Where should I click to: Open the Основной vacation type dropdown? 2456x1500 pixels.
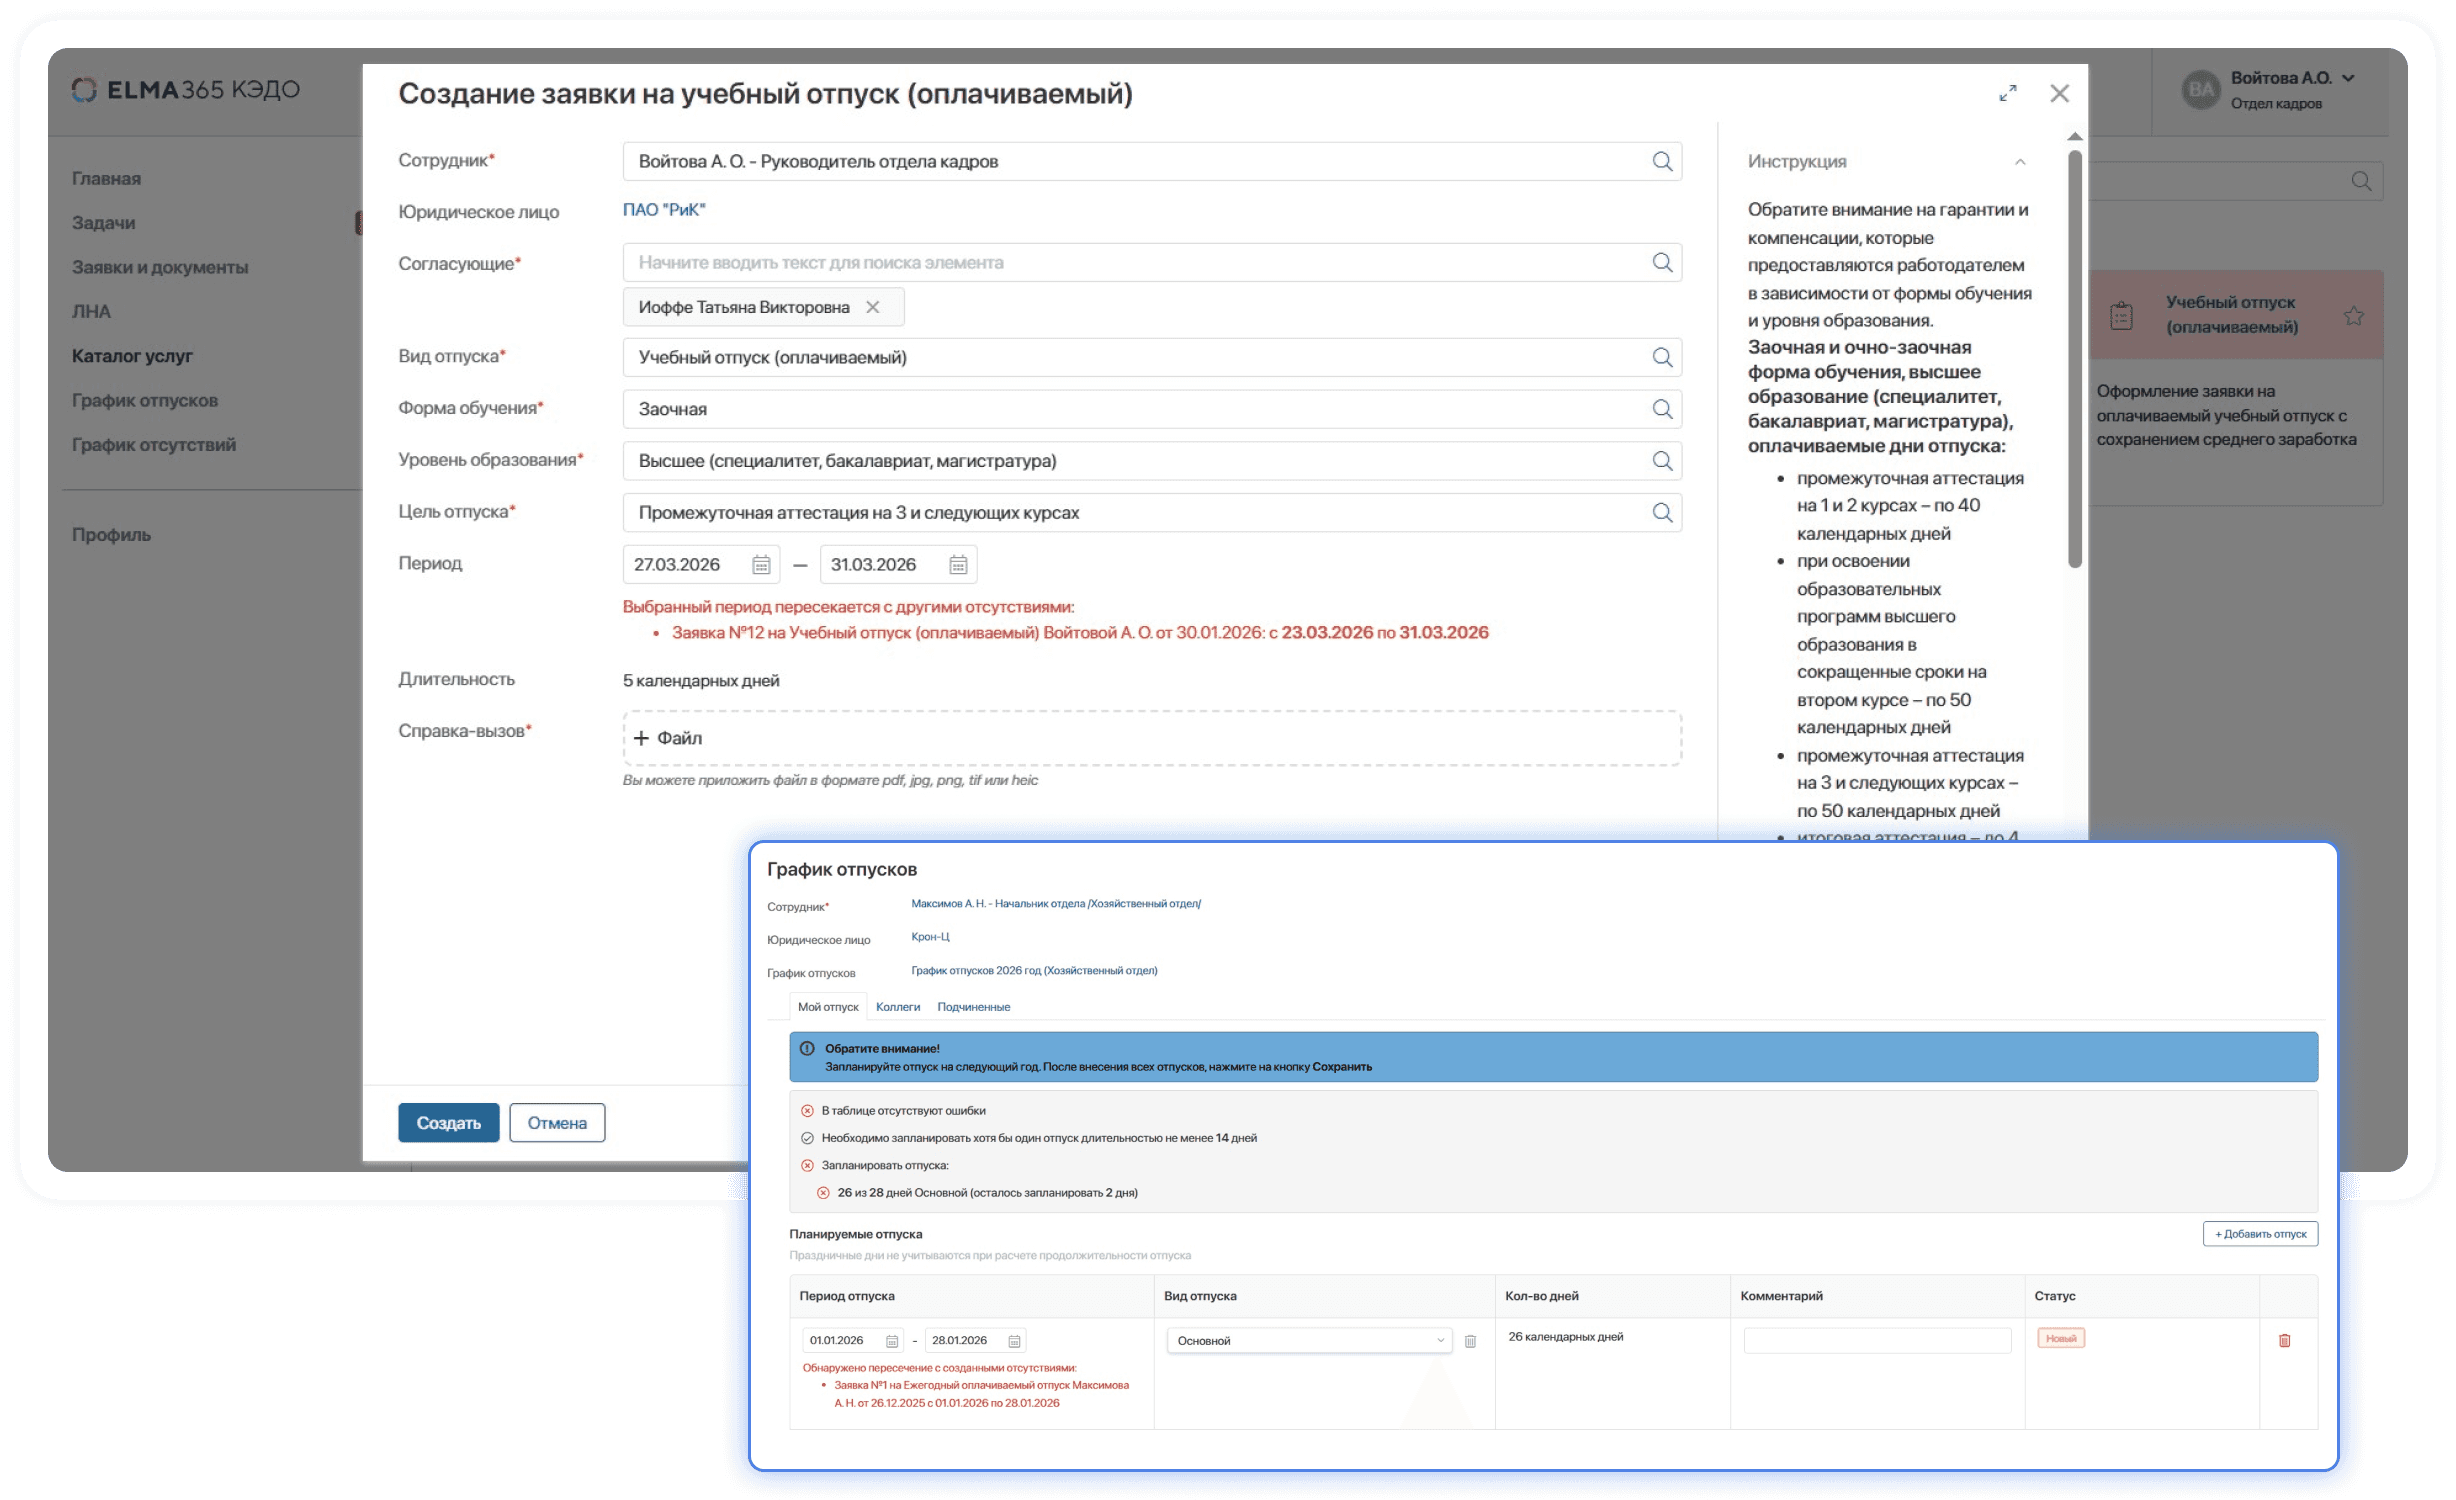tap(1309, 1341)
